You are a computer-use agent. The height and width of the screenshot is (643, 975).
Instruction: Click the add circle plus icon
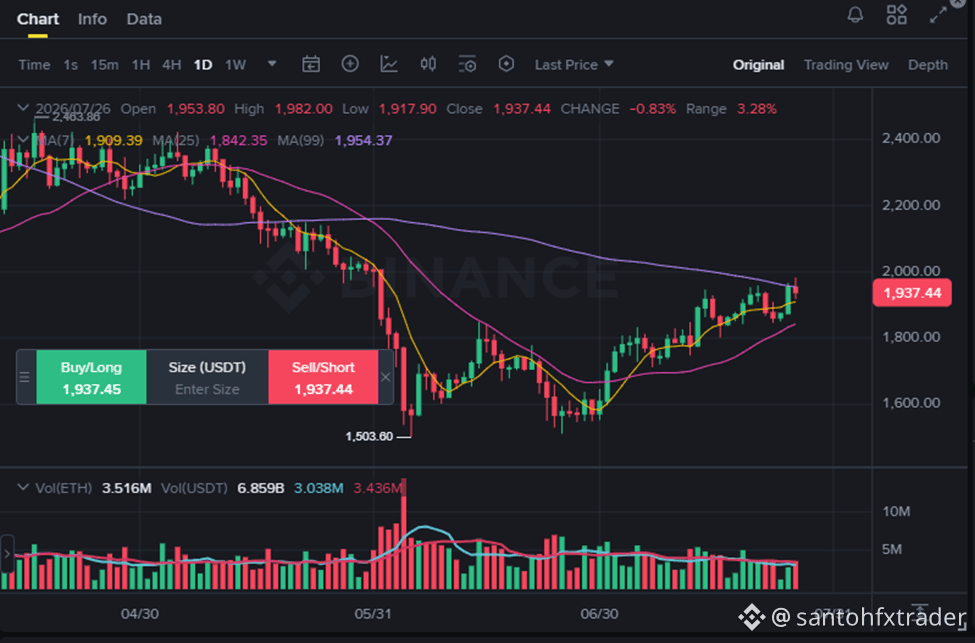click(350, 63)
